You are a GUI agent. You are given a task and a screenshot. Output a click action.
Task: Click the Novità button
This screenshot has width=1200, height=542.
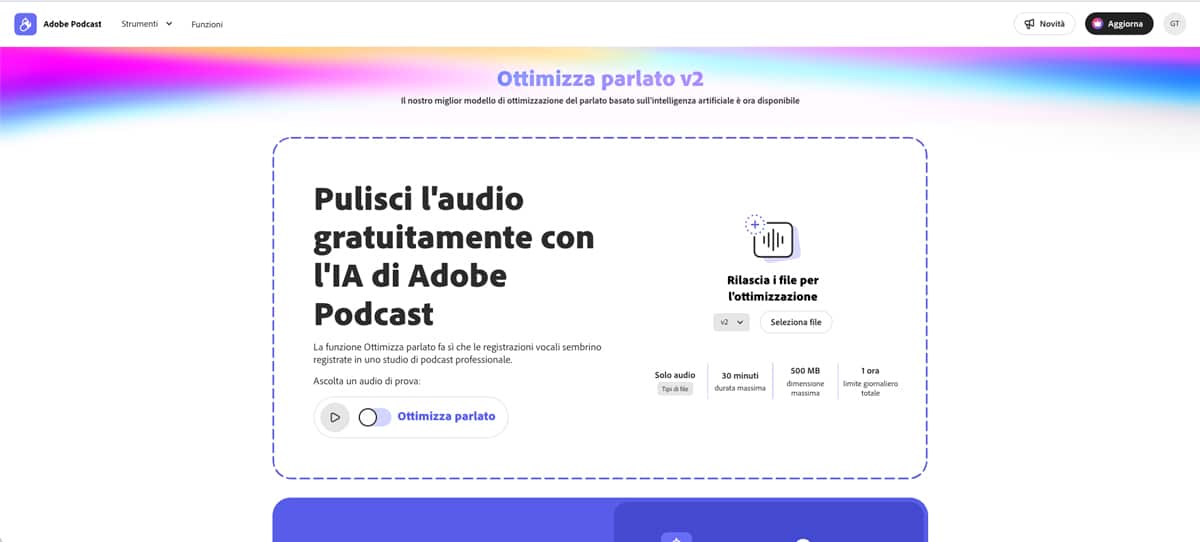click(x=1044, y=24)
